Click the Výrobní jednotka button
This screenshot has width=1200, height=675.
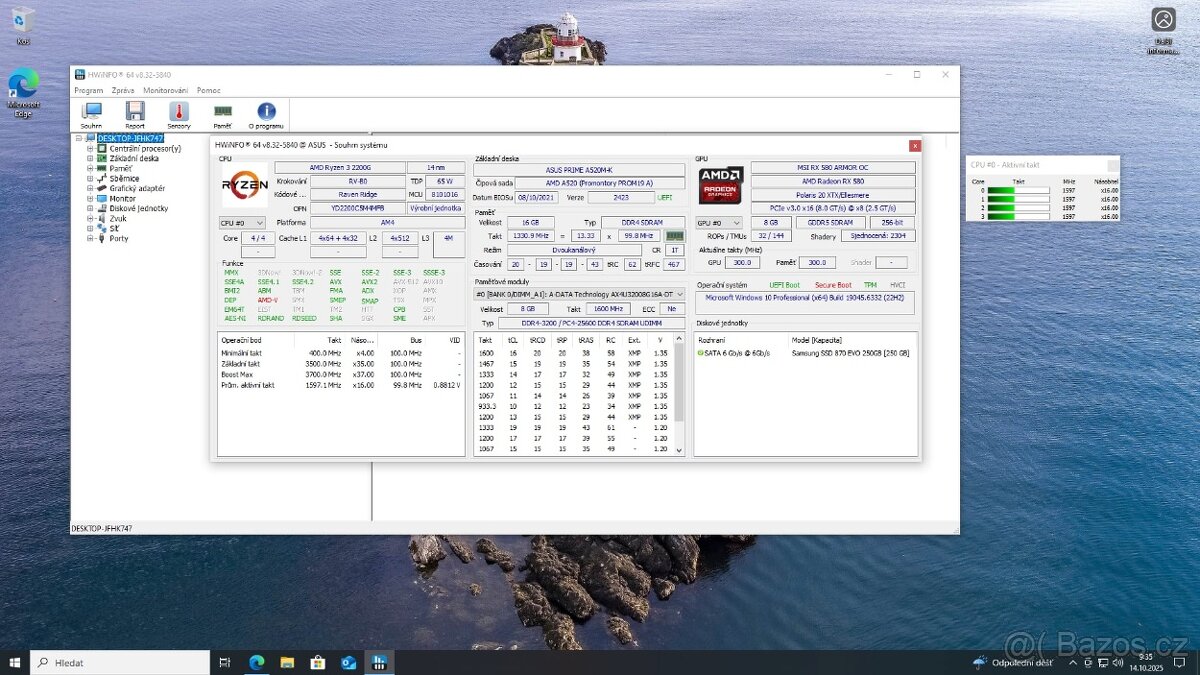tap(435, 207)
